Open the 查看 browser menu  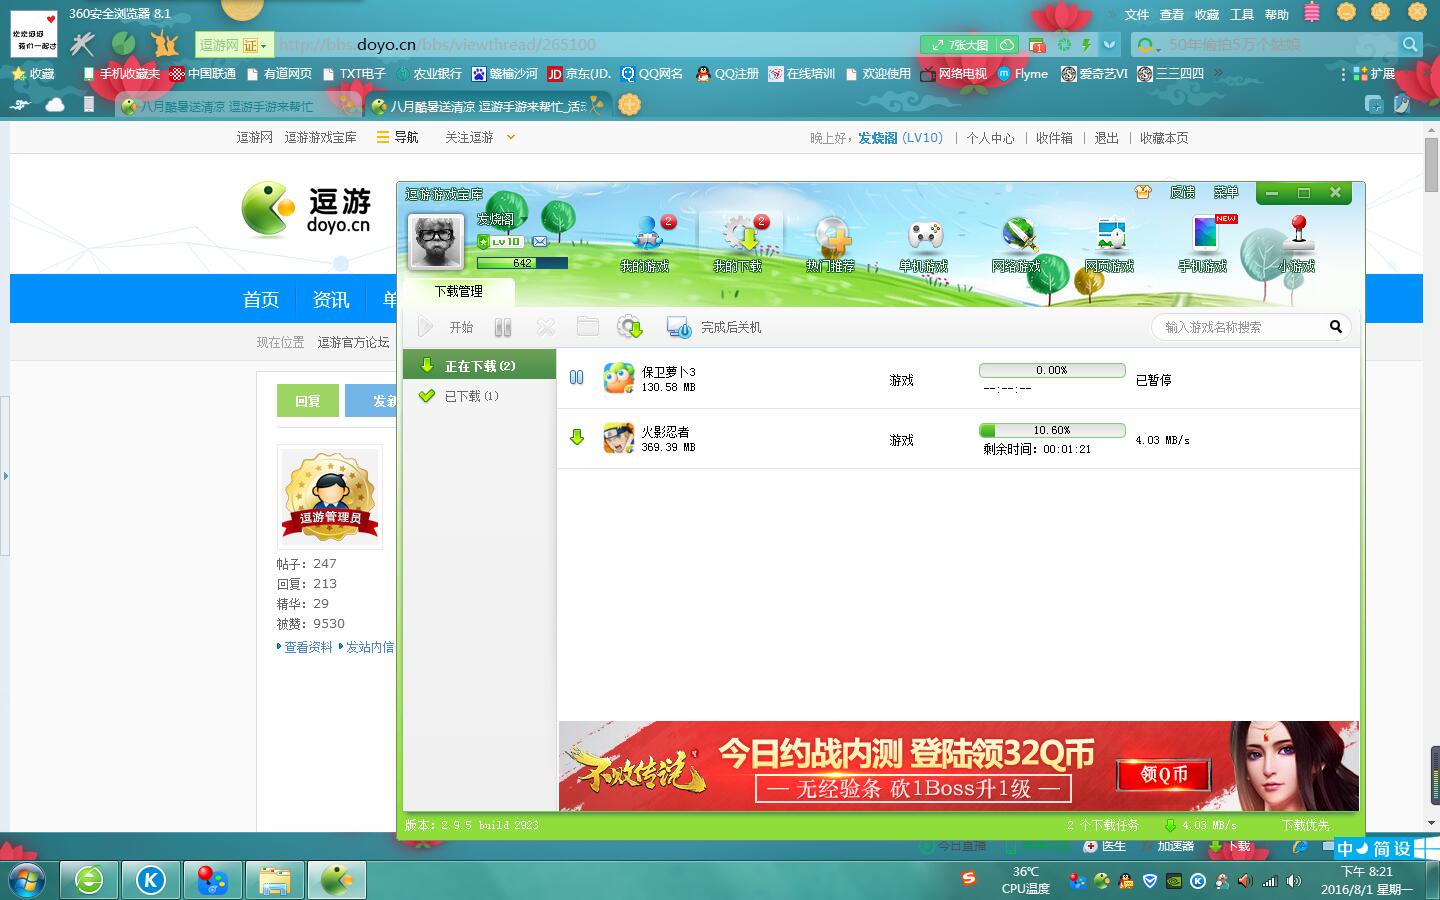point(1172,15)
